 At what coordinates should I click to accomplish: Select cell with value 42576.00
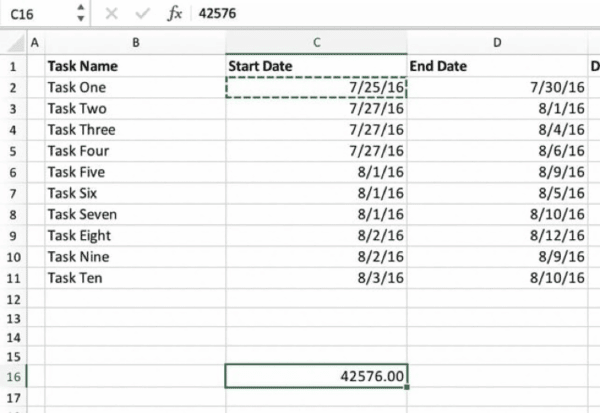pos(316,376)
